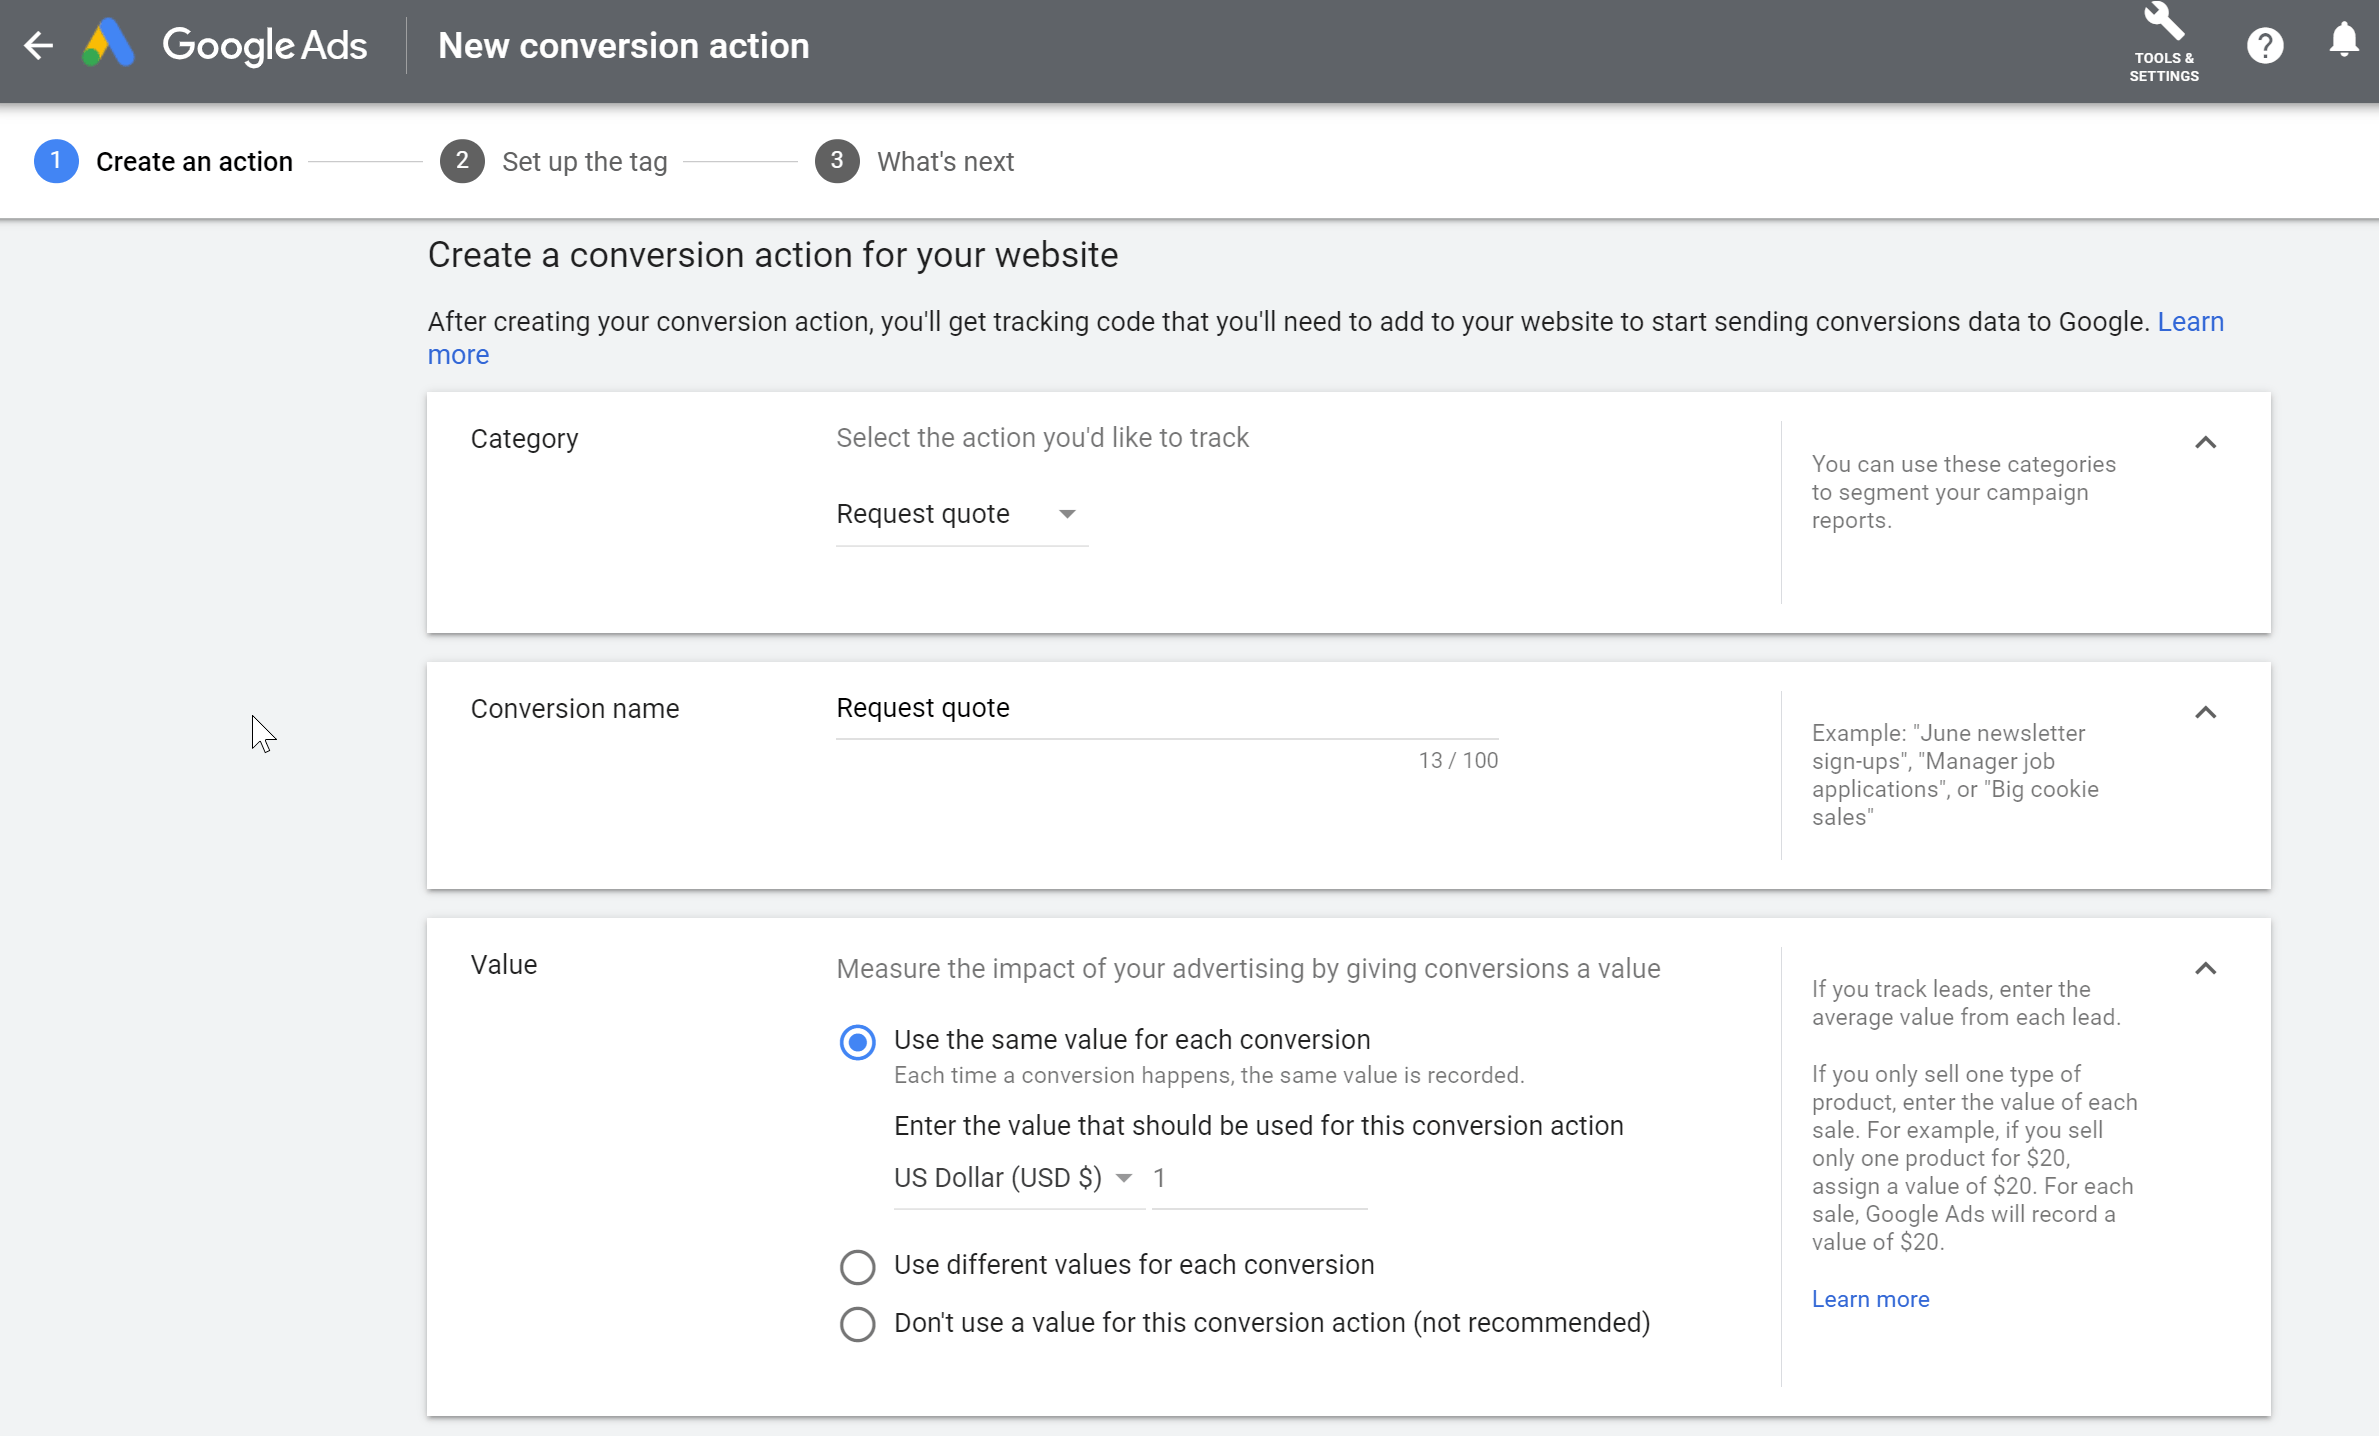
Task: Go to What's next step
Action: click(x=945, y=161)
